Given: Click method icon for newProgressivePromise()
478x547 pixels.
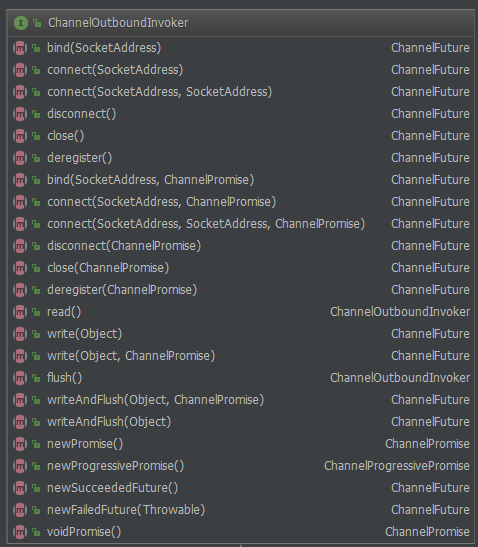Looking at the screenshot, I should pyautogui.click(x=20, y=466).
